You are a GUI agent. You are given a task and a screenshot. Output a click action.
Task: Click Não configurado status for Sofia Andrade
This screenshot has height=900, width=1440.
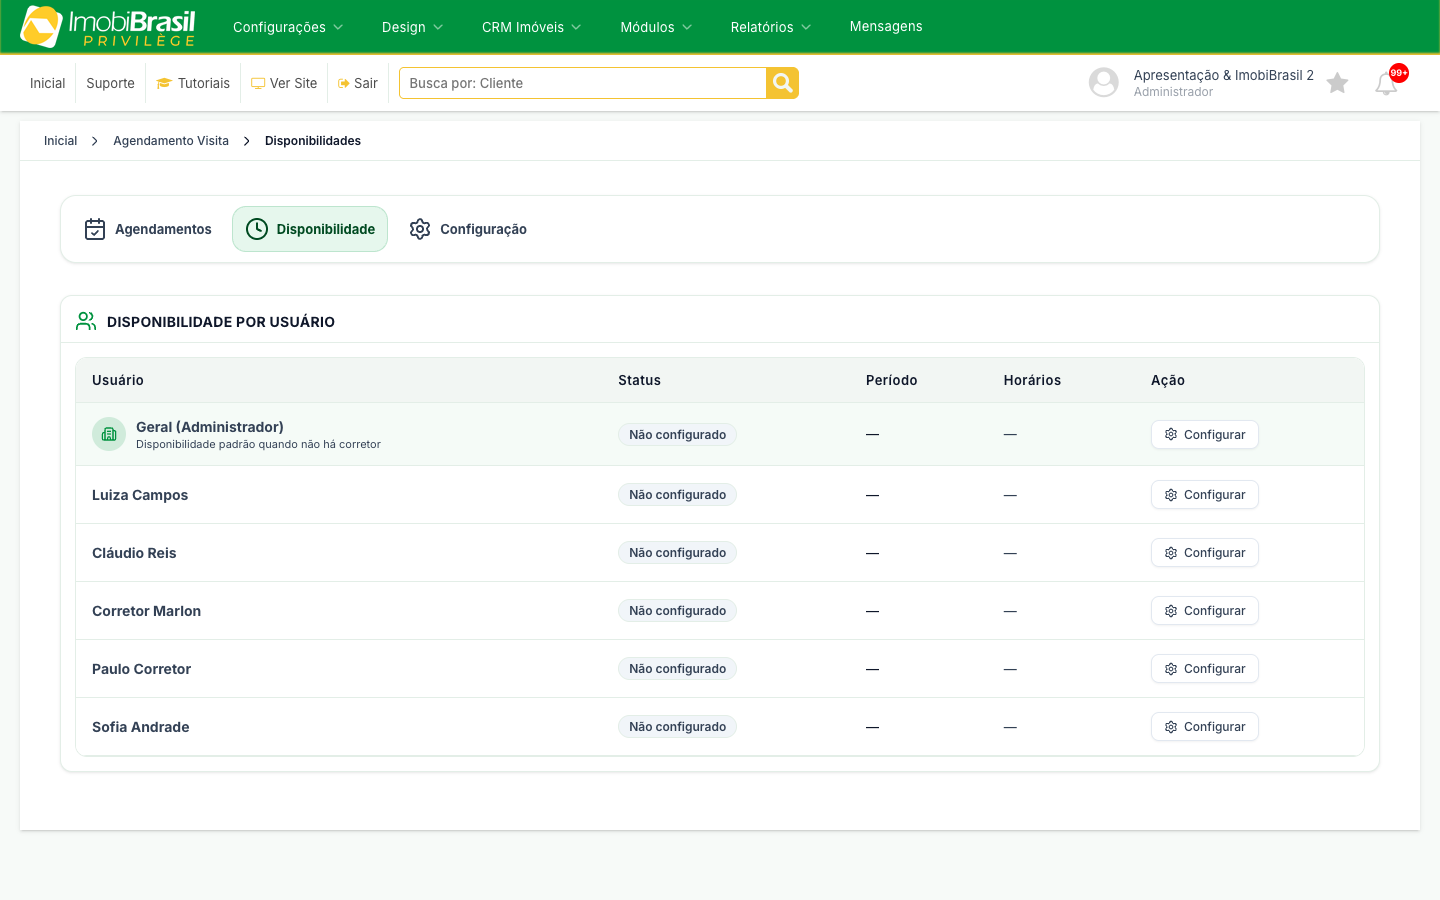click(677, 727)
